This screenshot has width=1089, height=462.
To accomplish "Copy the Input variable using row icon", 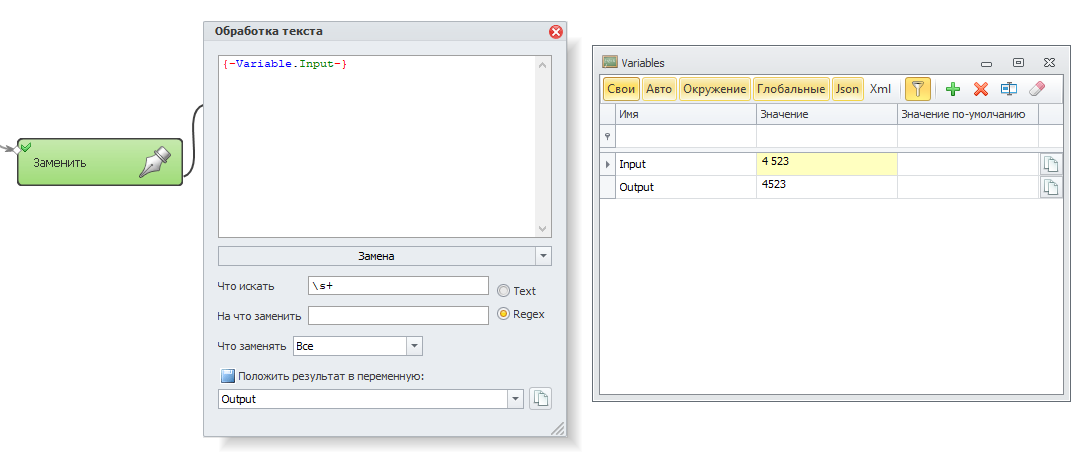I will (1050, 164).
